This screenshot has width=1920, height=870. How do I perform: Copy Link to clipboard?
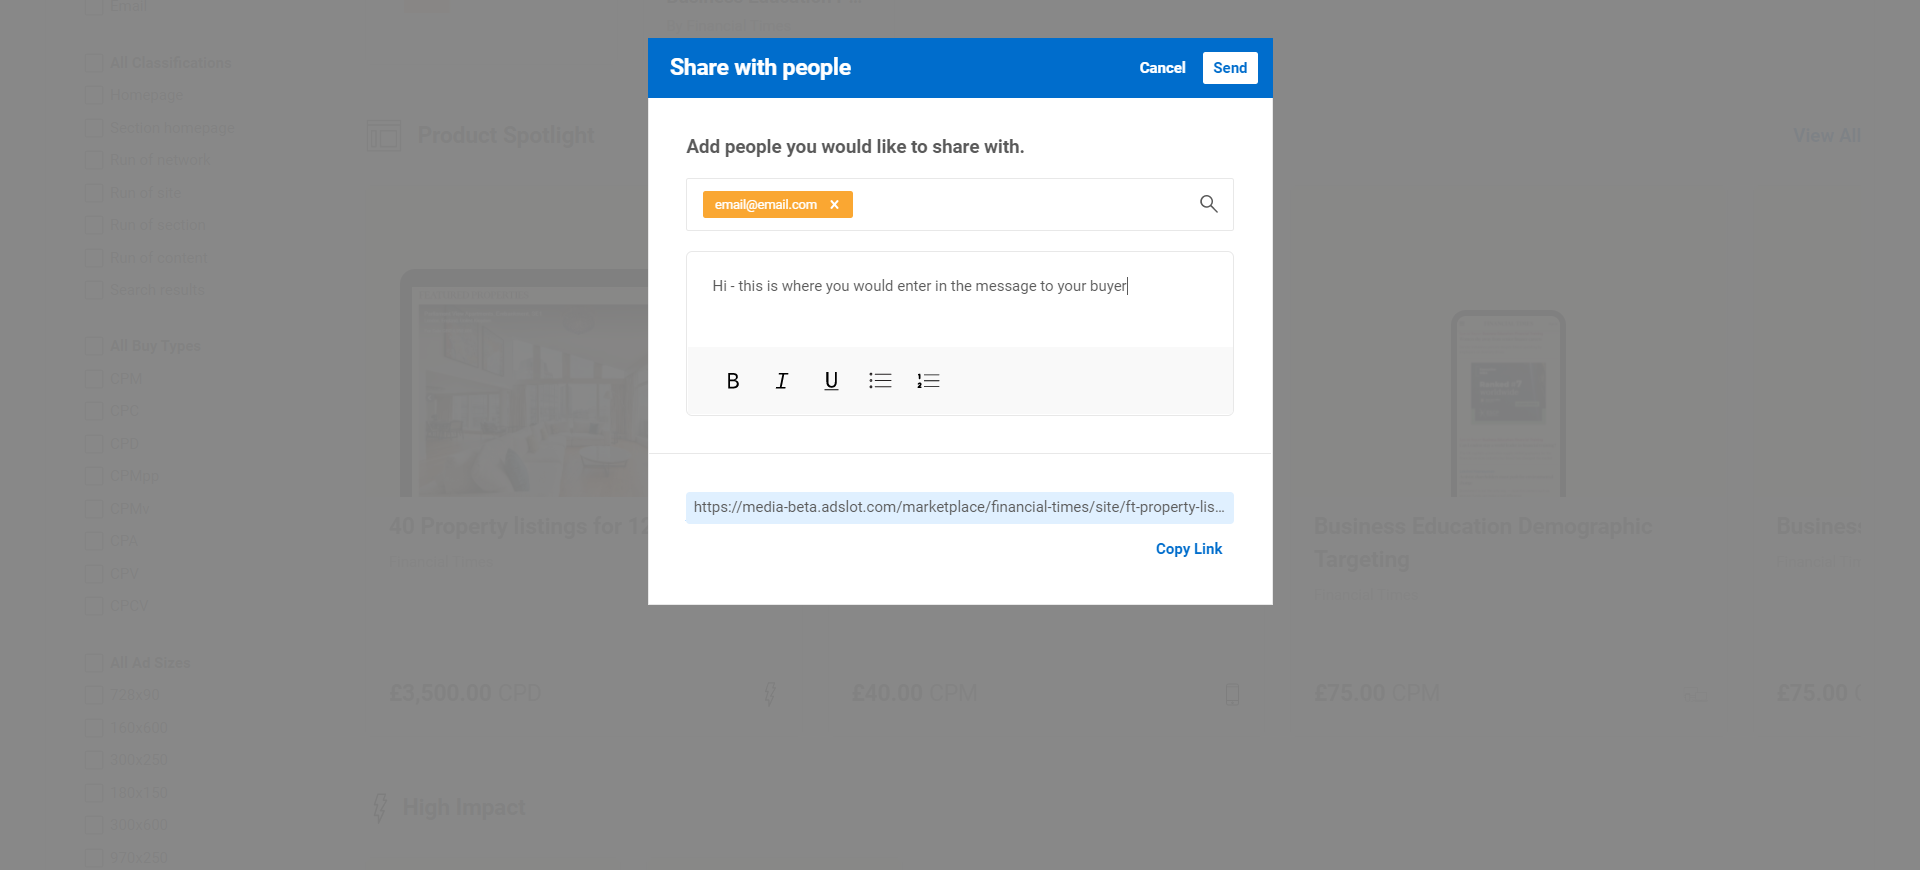1189,549
